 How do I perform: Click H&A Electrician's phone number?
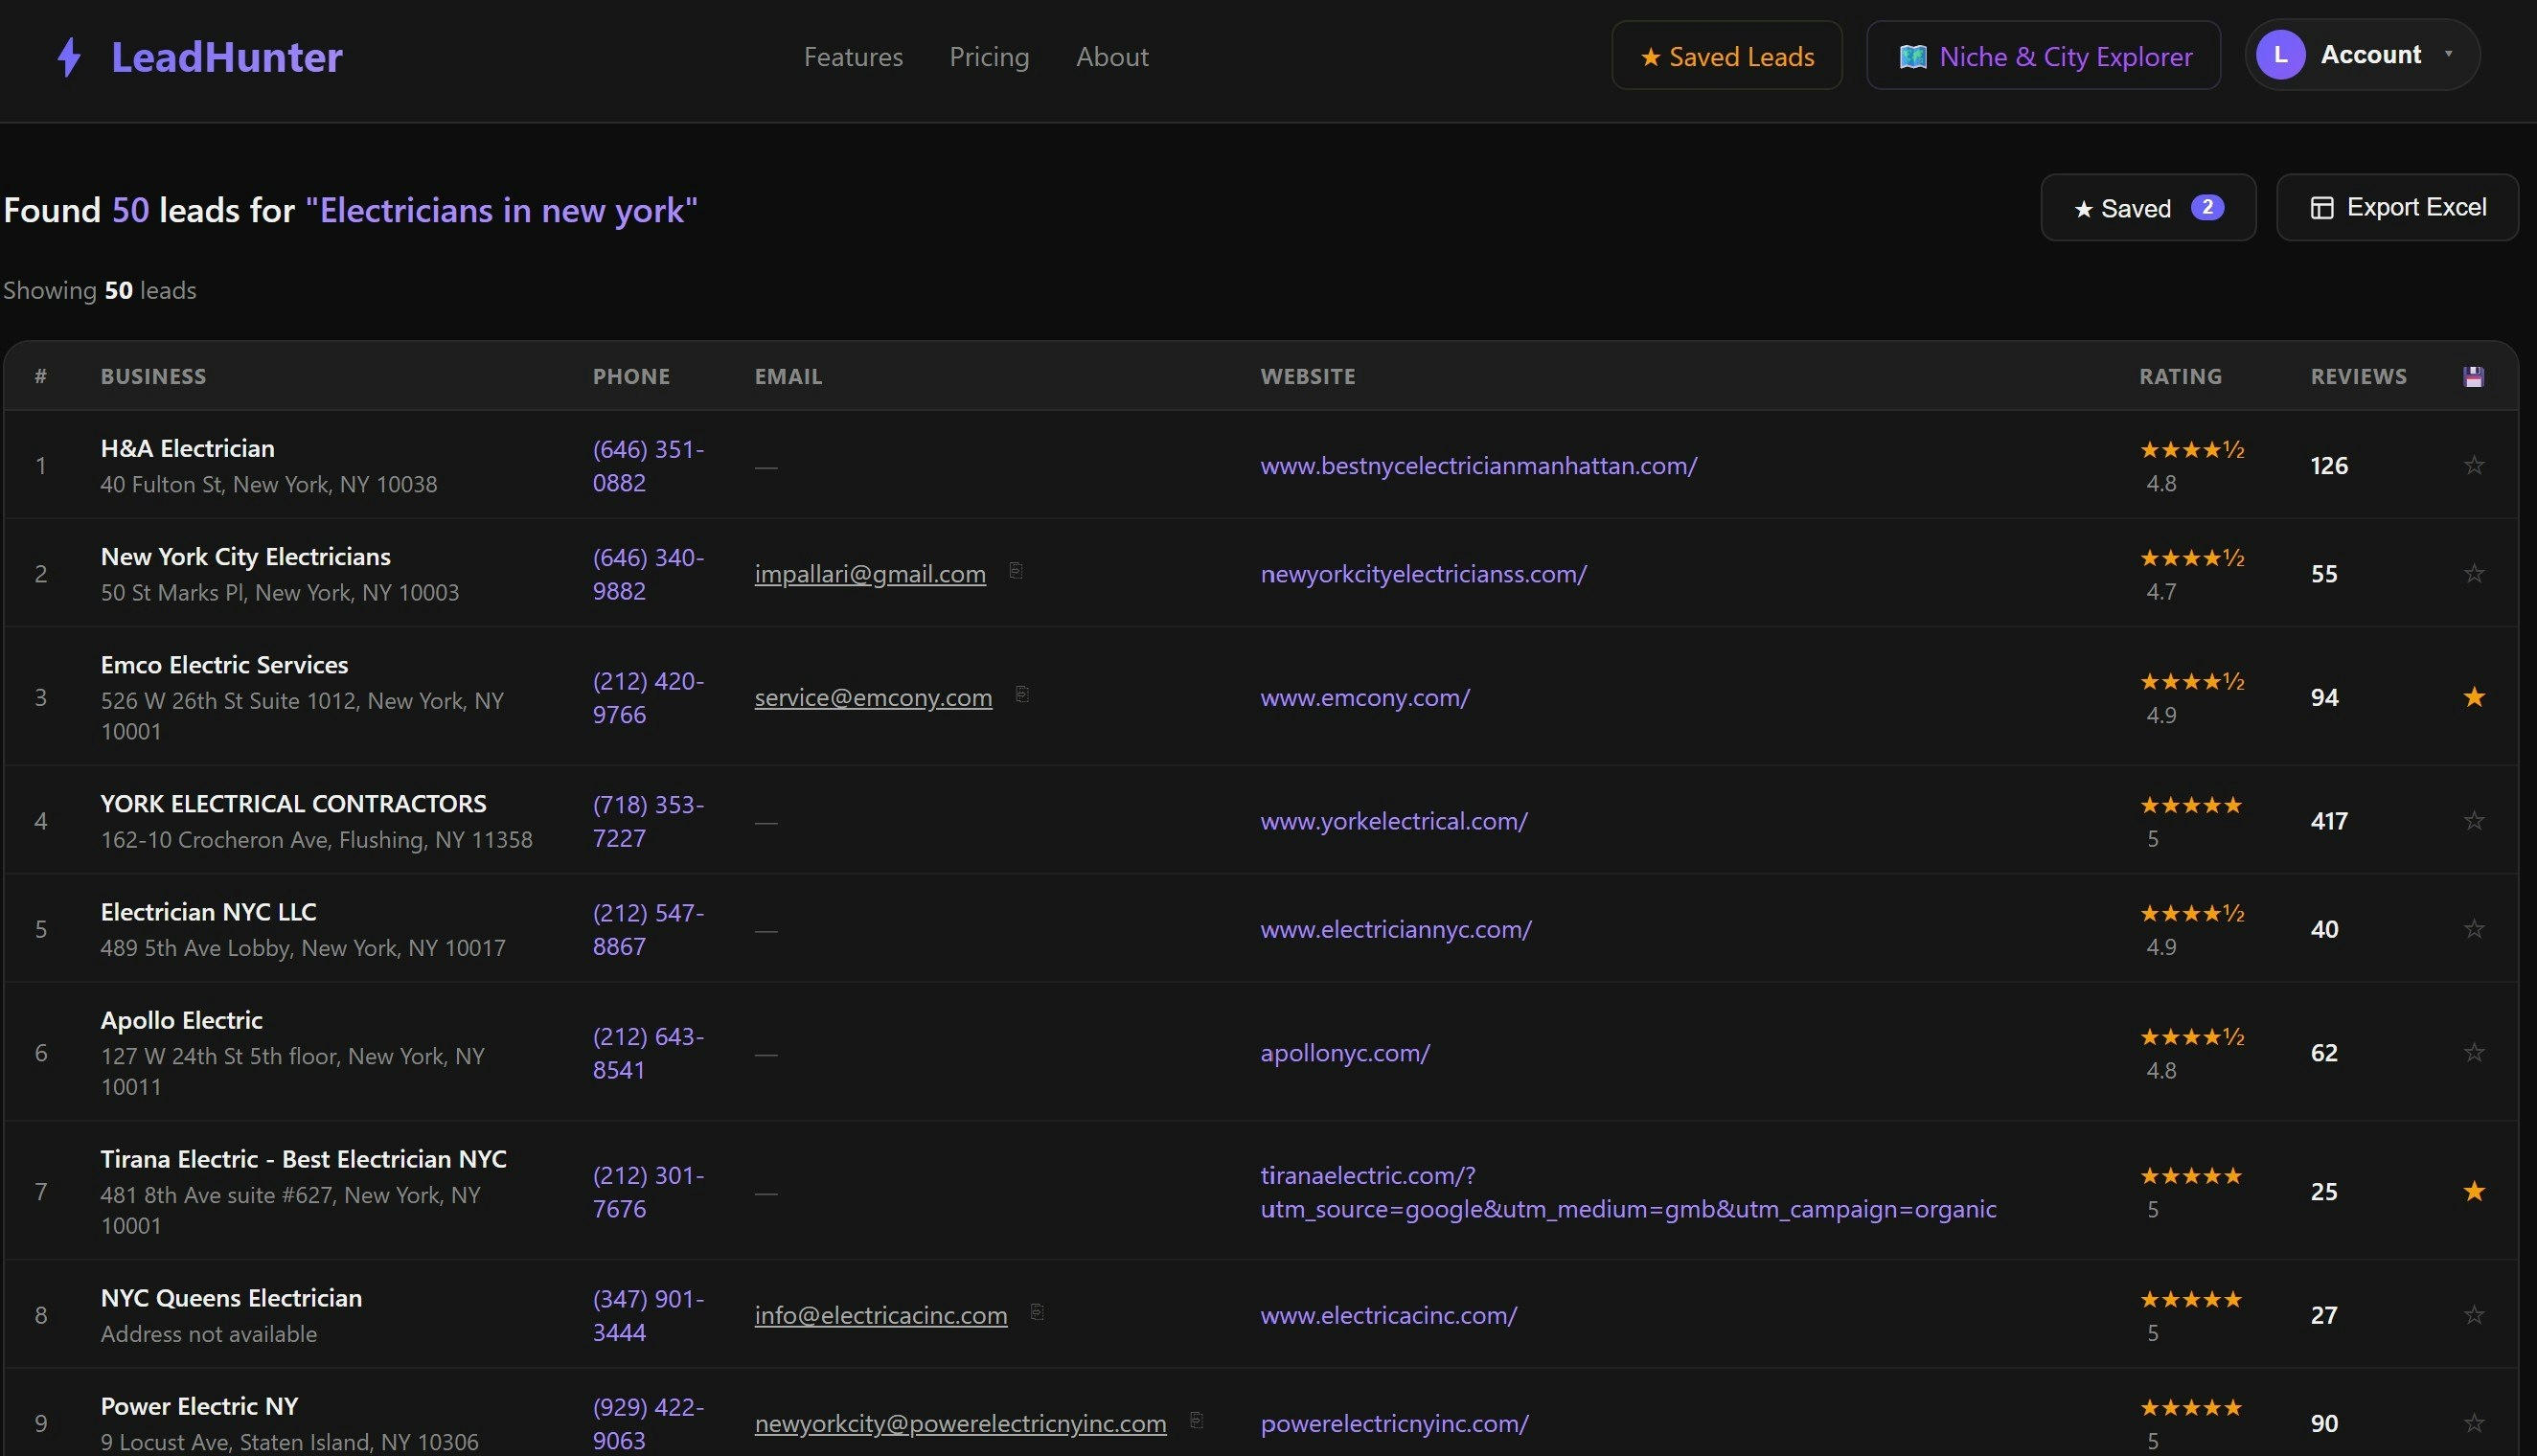(x=648, y=465)
